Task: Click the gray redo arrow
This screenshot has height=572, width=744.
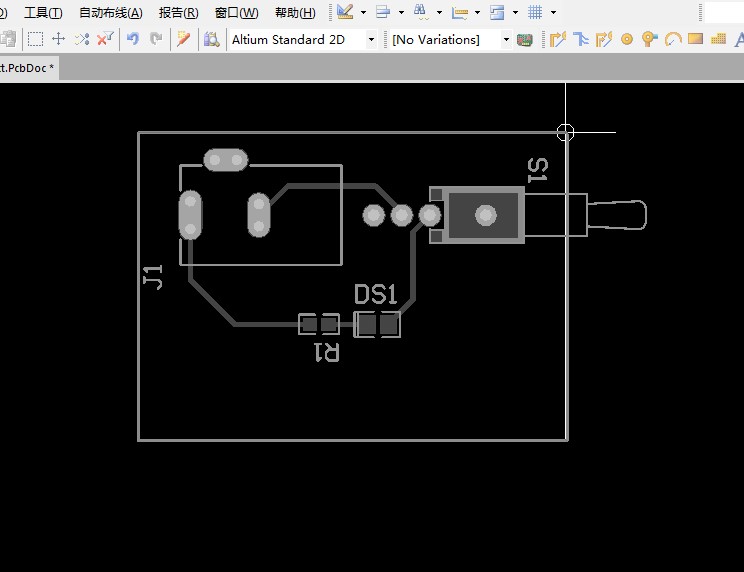Action: click(x=156, y=39)
